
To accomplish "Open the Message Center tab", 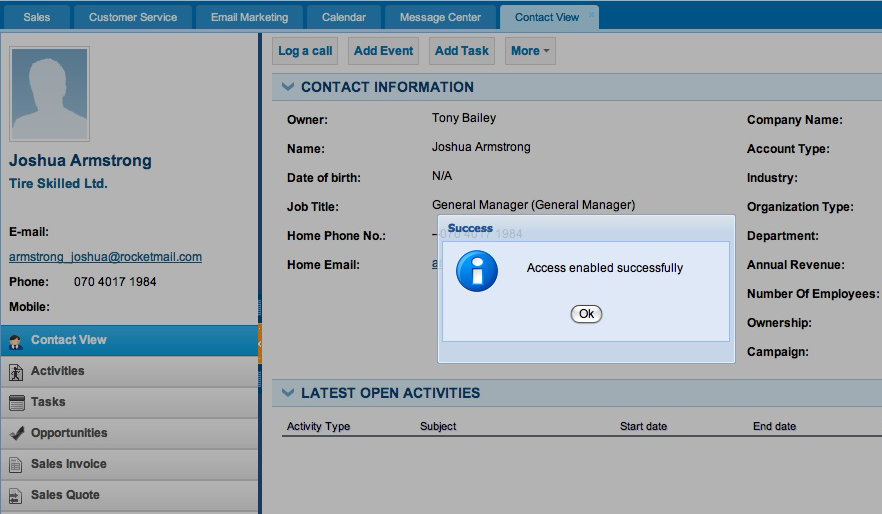I will coord(440,17).
